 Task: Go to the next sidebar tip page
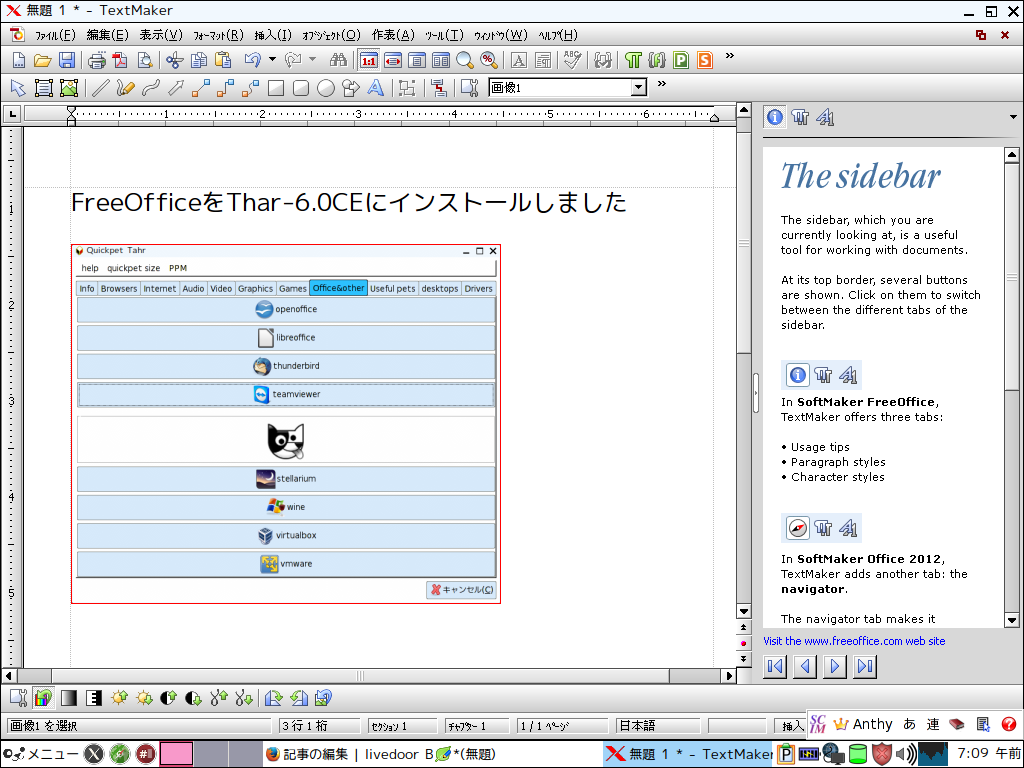point(835,667)
